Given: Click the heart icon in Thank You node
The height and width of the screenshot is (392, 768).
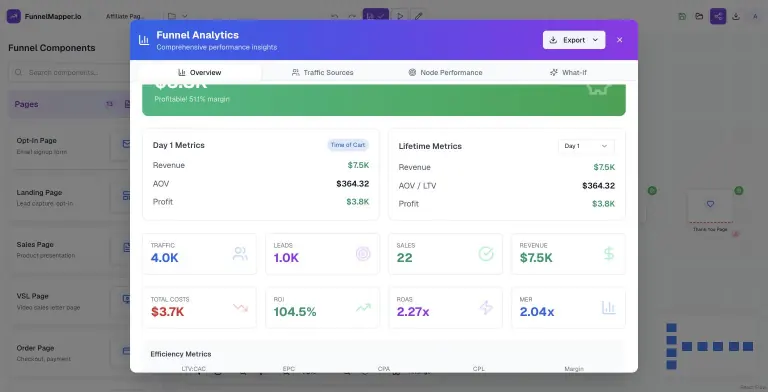Looking at the screenshot, I should point(710,204).
